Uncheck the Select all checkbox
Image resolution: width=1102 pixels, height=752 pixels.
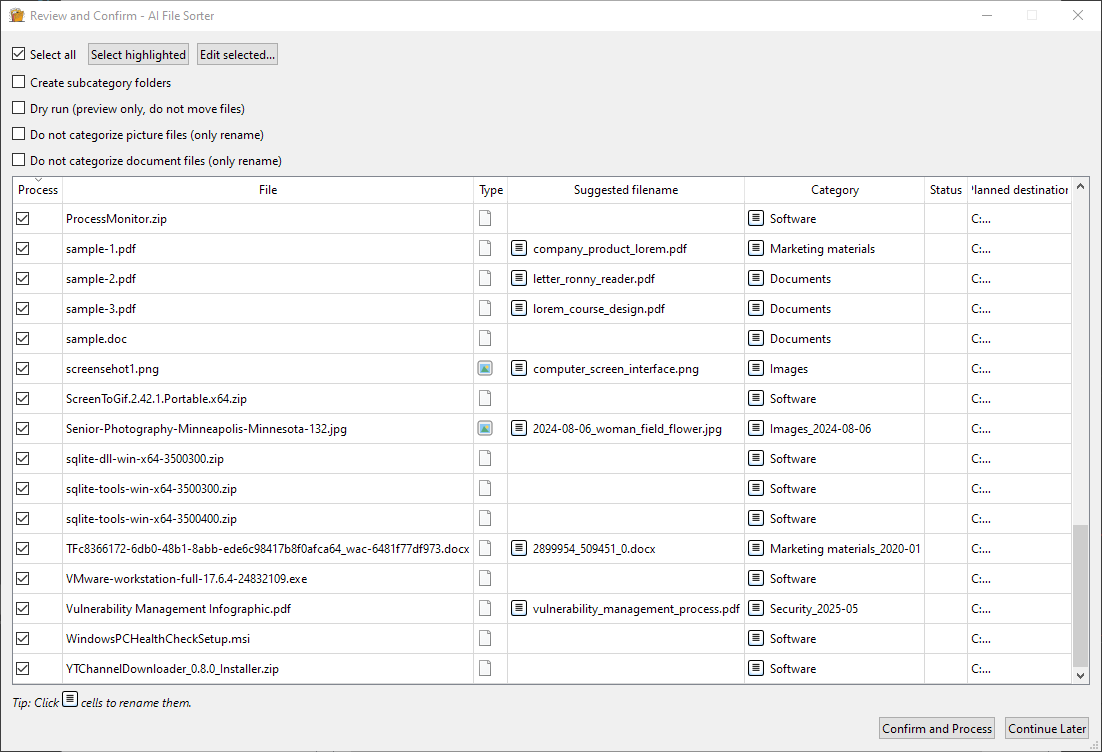19,54
